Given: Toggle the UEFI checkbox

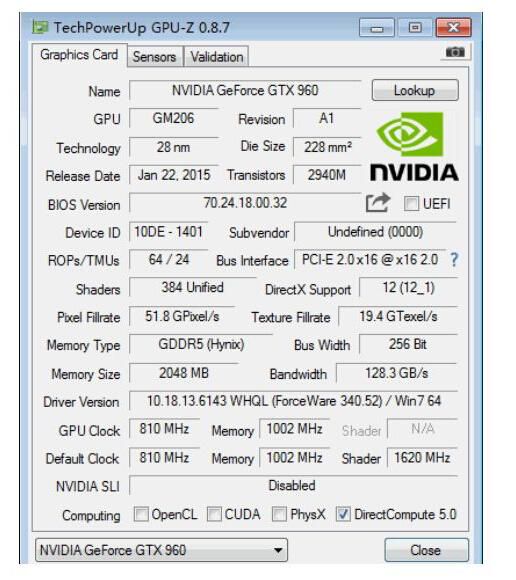Looking at the screenshot, I should [411, 203].
